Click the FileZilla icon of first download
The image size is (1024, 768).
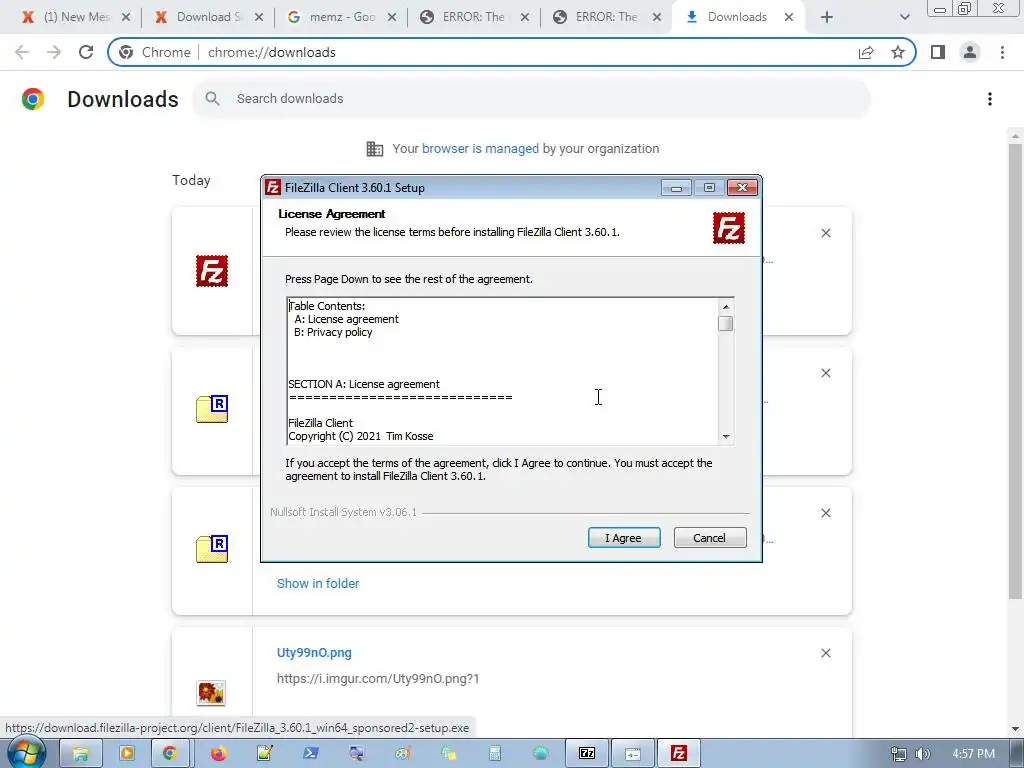tap(212, 271)
